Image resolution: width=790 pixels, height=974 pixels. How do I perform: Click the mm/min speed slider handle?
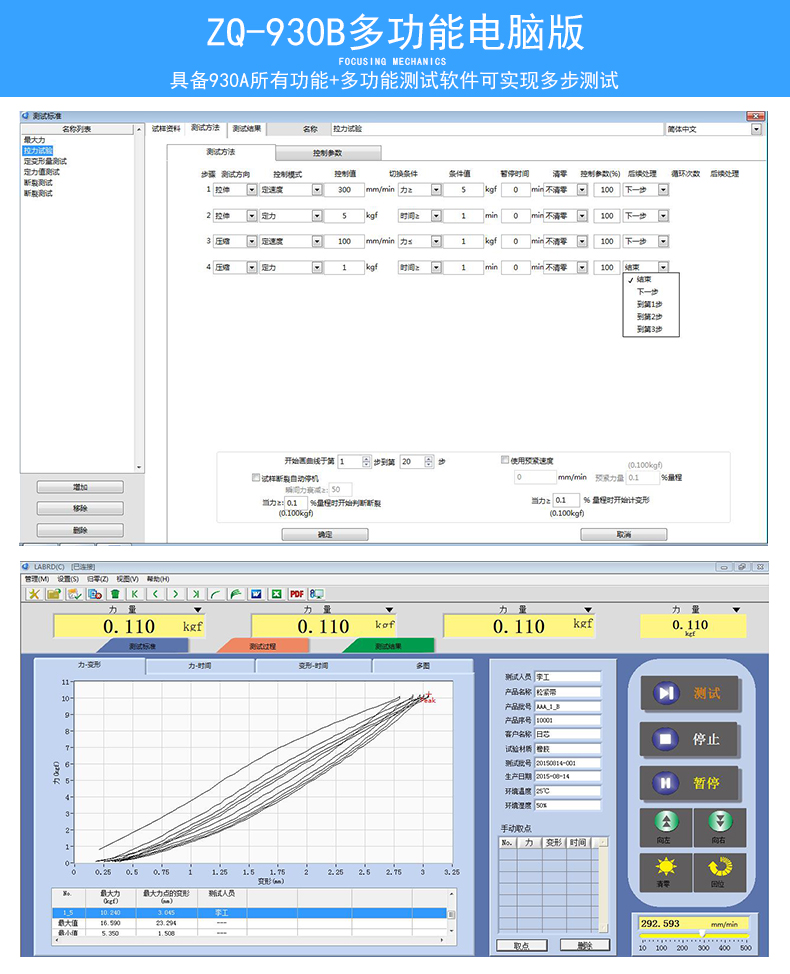pyautogui.click(x=701, y=934)
